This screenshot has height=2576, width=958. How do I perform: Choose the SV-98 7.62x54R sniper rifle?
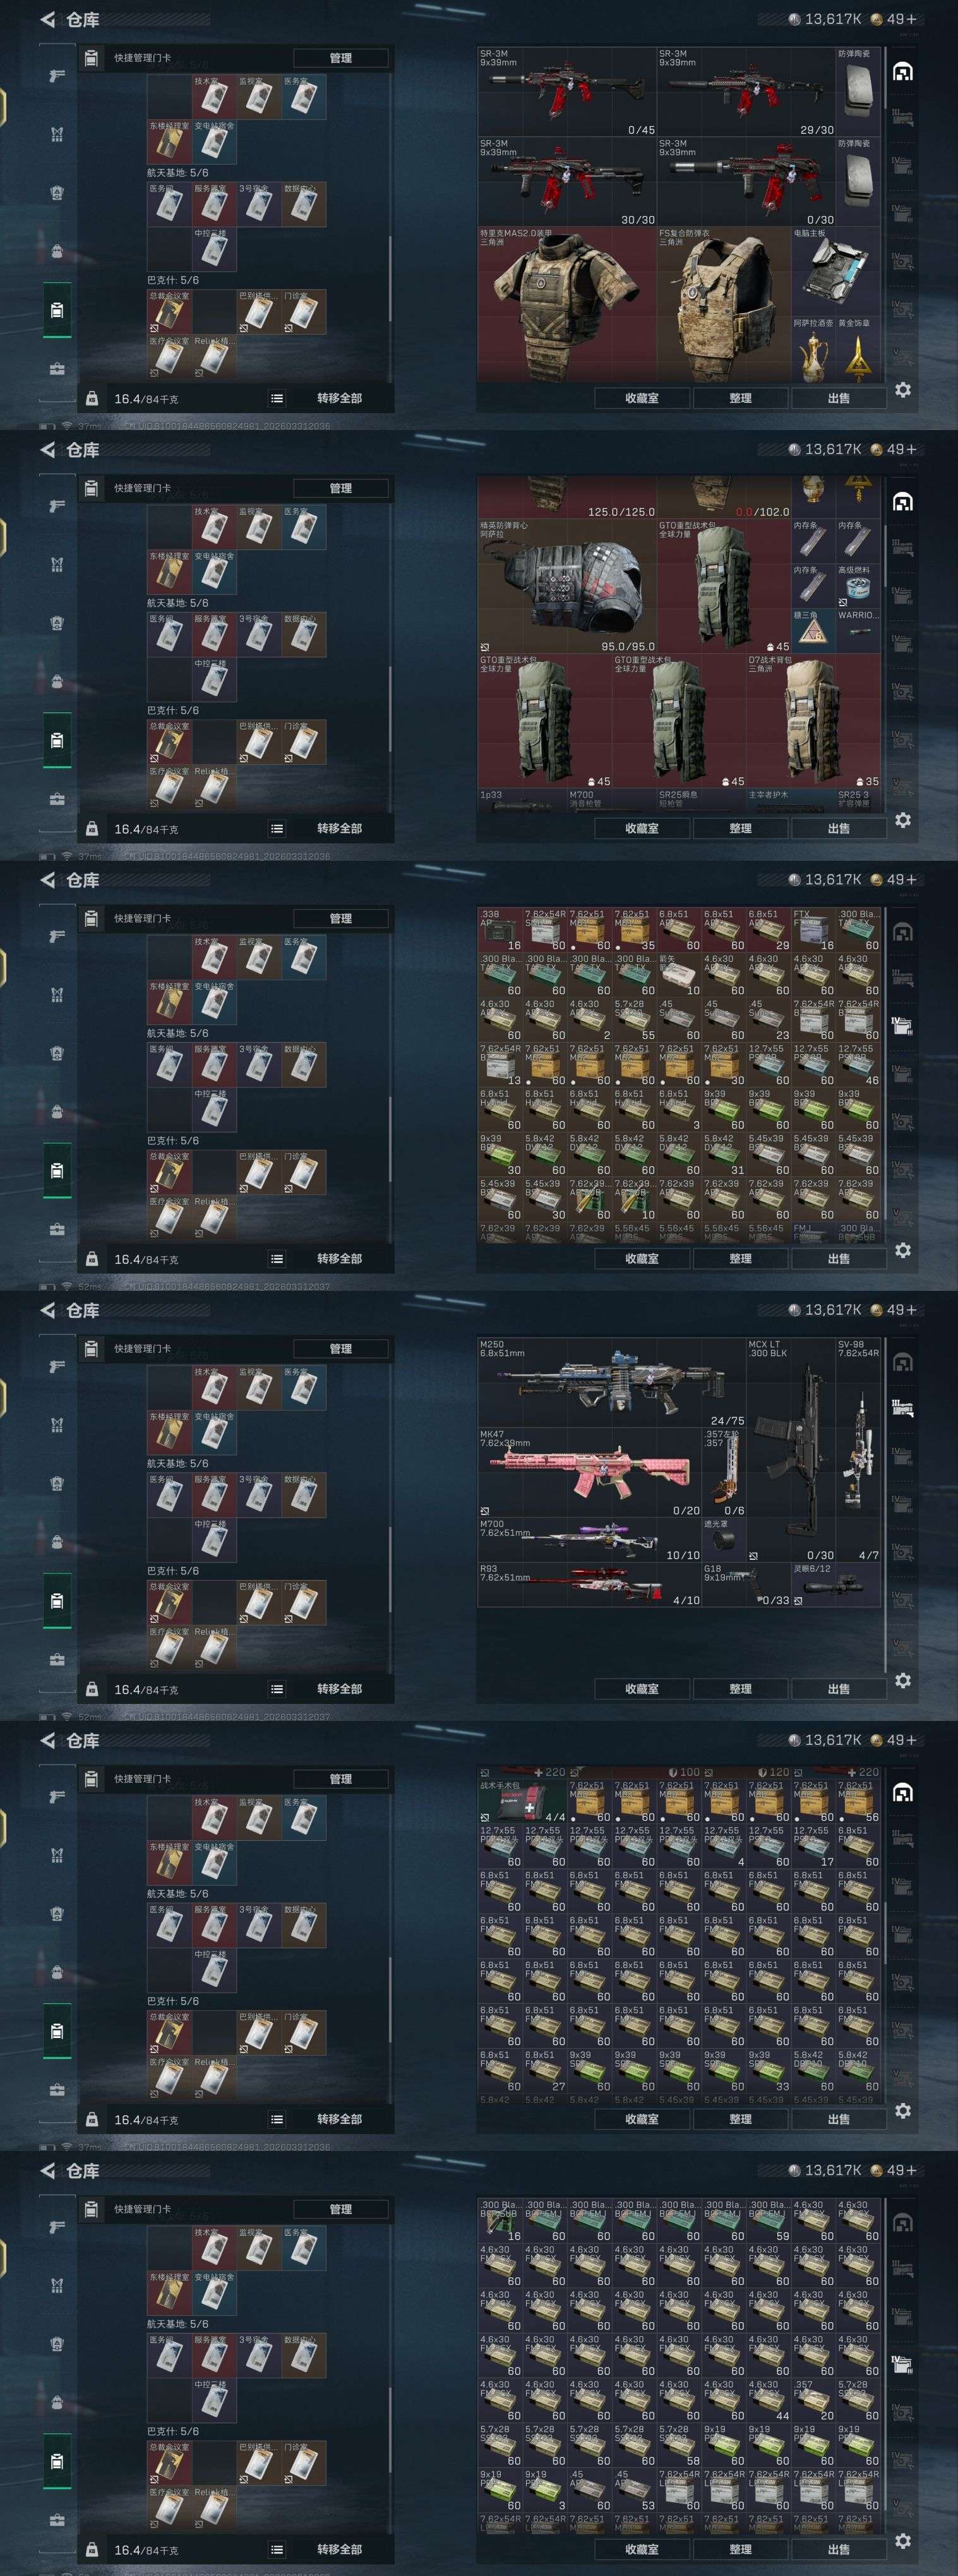coord(858,1450)
